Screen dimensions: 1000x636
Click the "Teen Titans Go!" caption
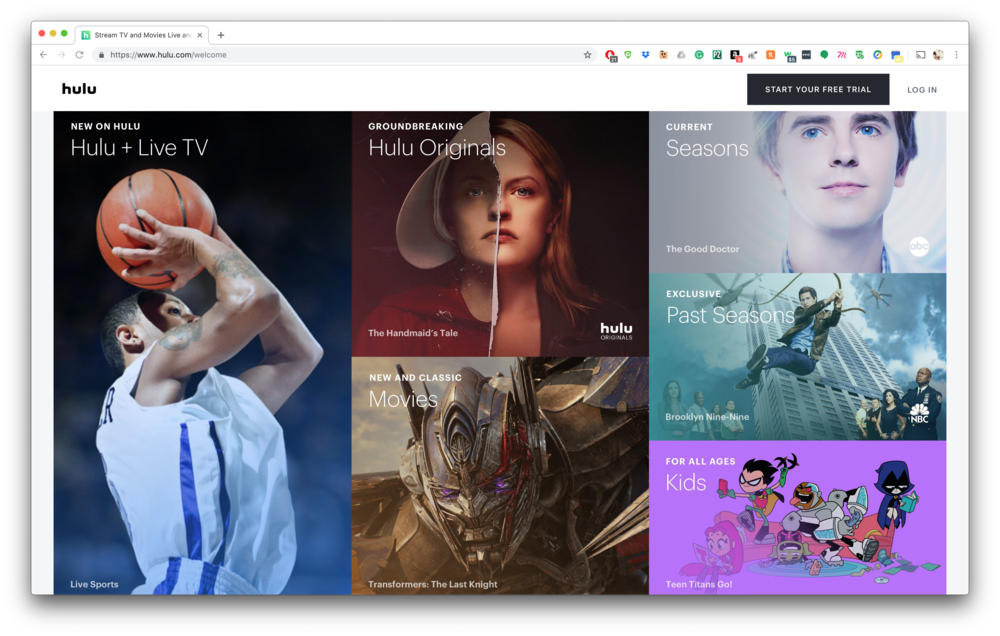coord(699,584)
